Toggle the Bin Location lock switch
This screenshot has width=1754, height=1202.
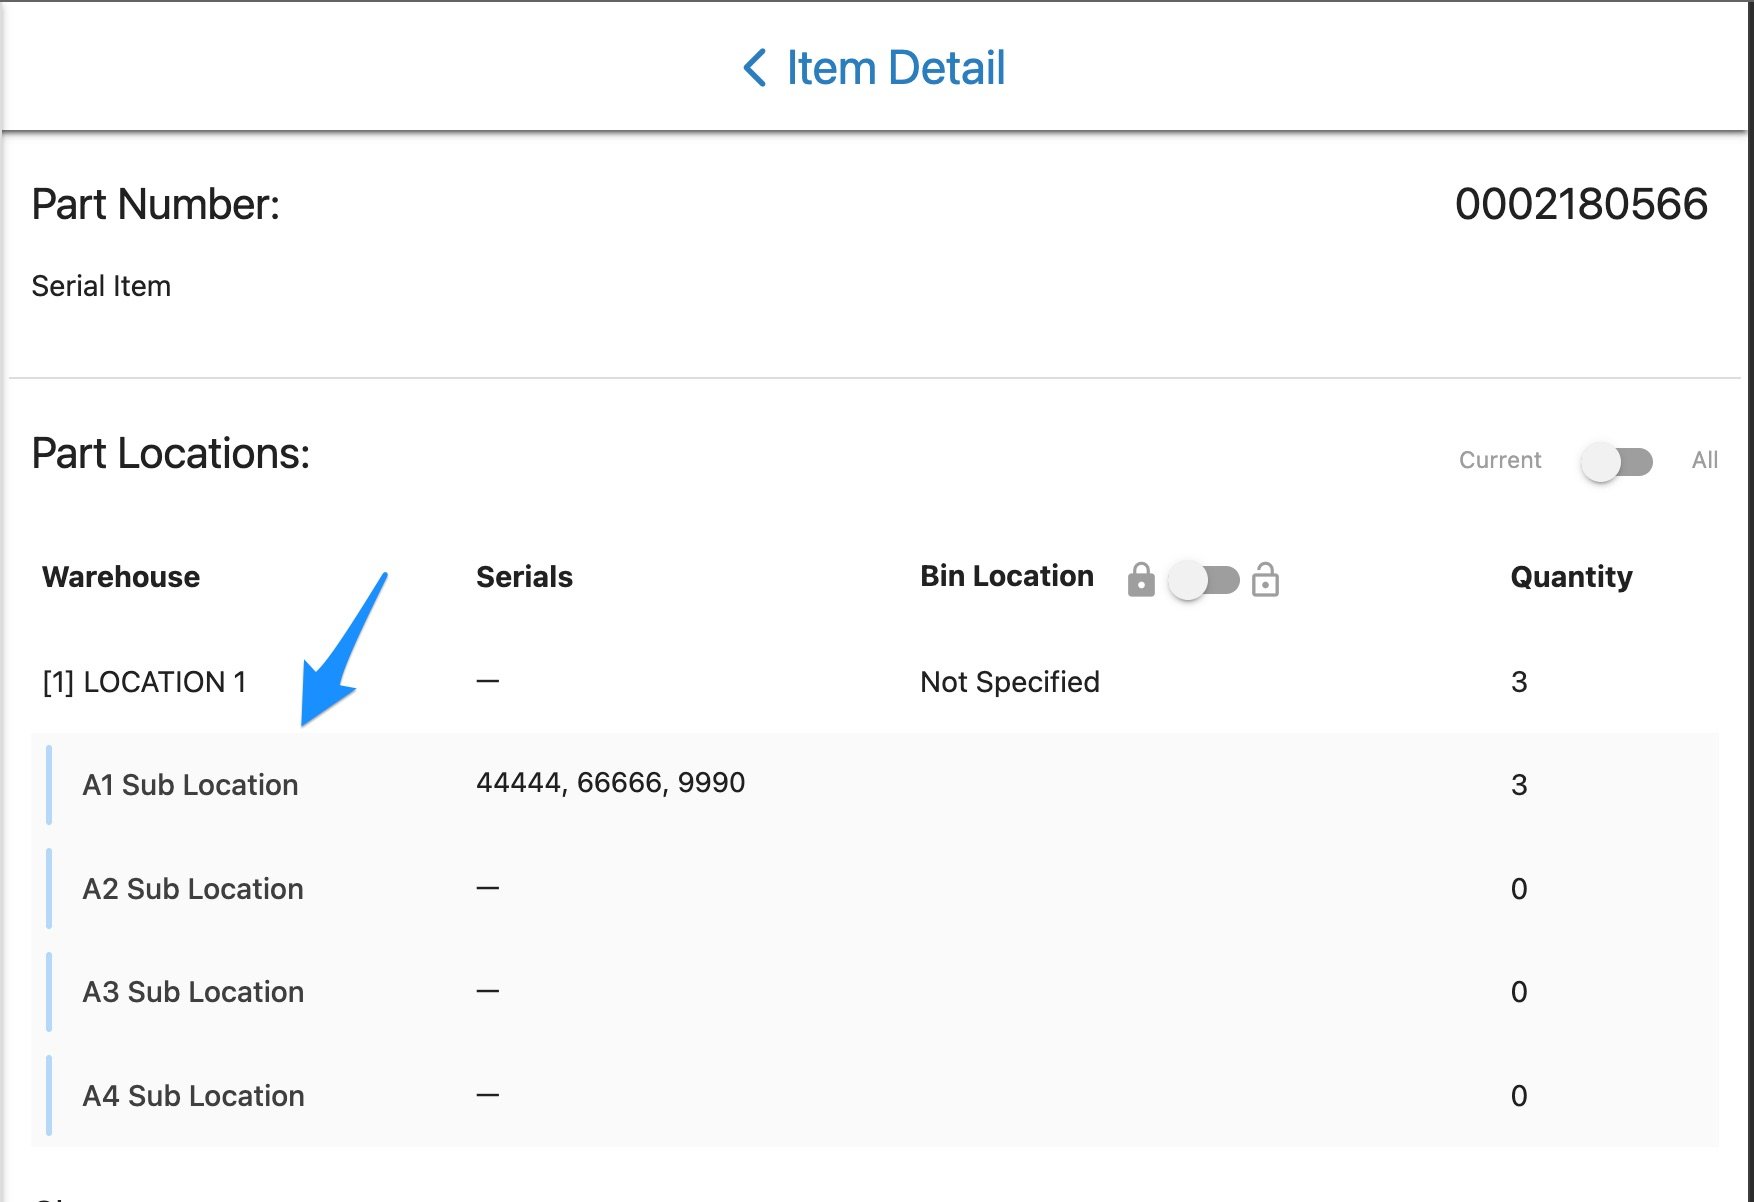(x=1204, y=580)
